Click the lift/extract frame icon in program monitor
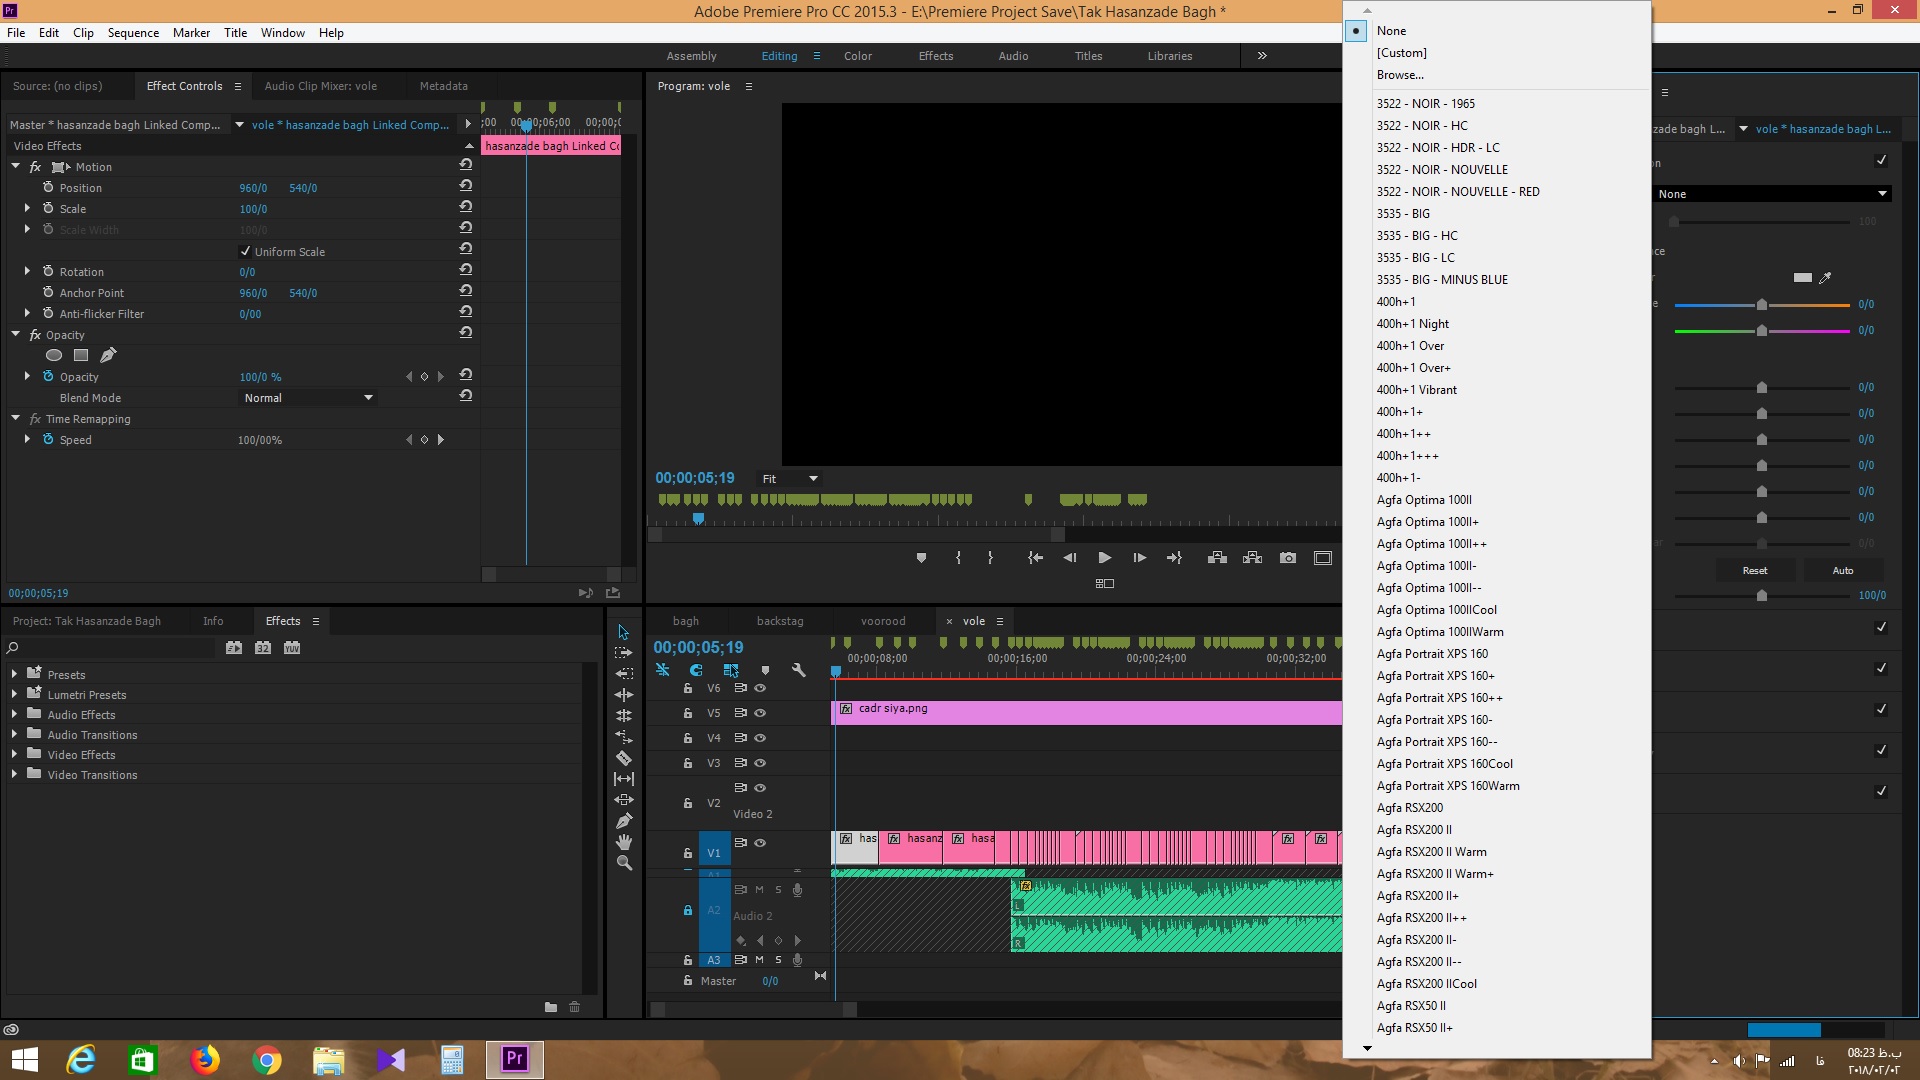The height and width of the screenshot is (1080, 1920). [x=1217, y=558]
